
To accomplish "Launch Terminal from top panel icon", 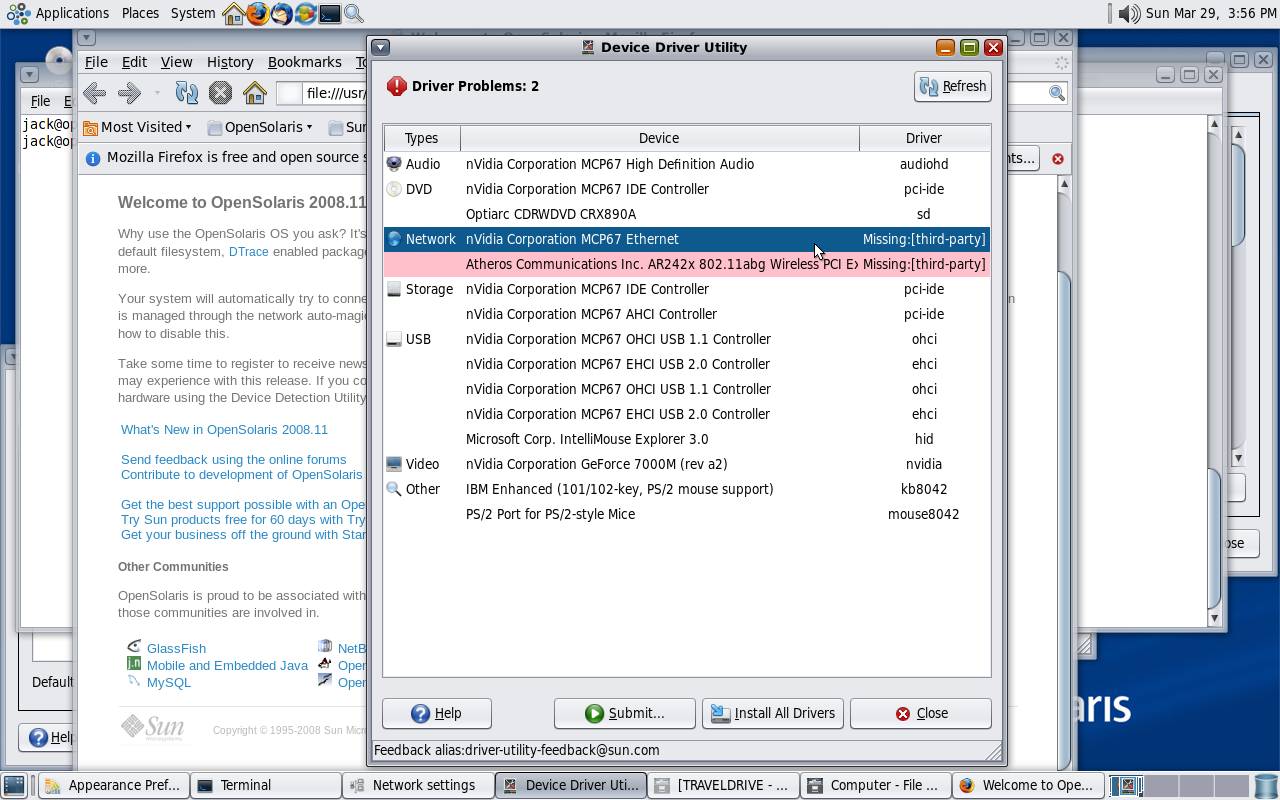I will [x=330, y=13].
